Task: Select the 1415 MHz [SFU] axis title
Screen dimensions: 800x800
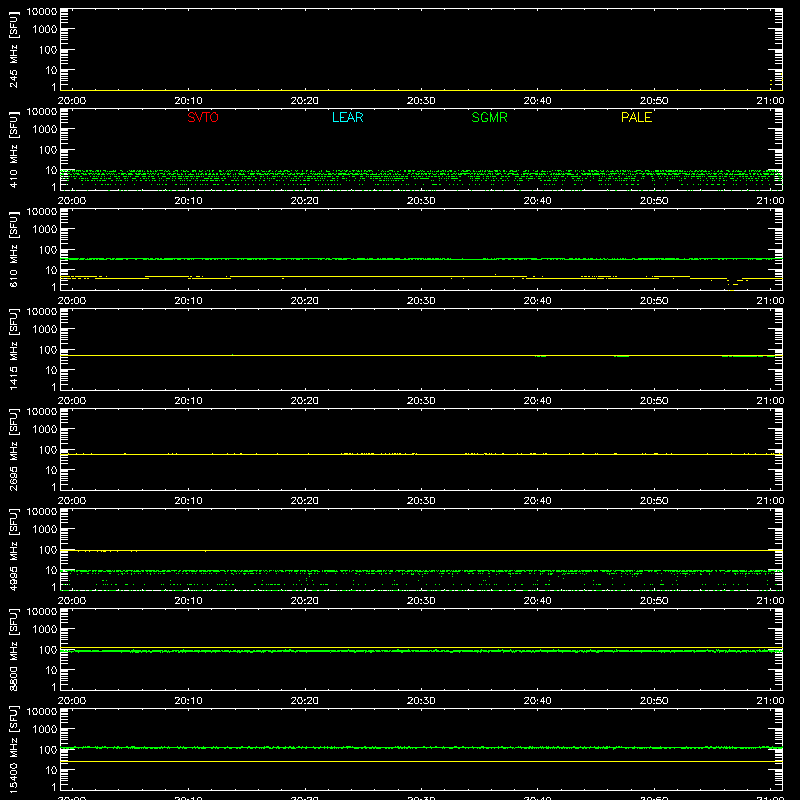Action: click(13, 349)
